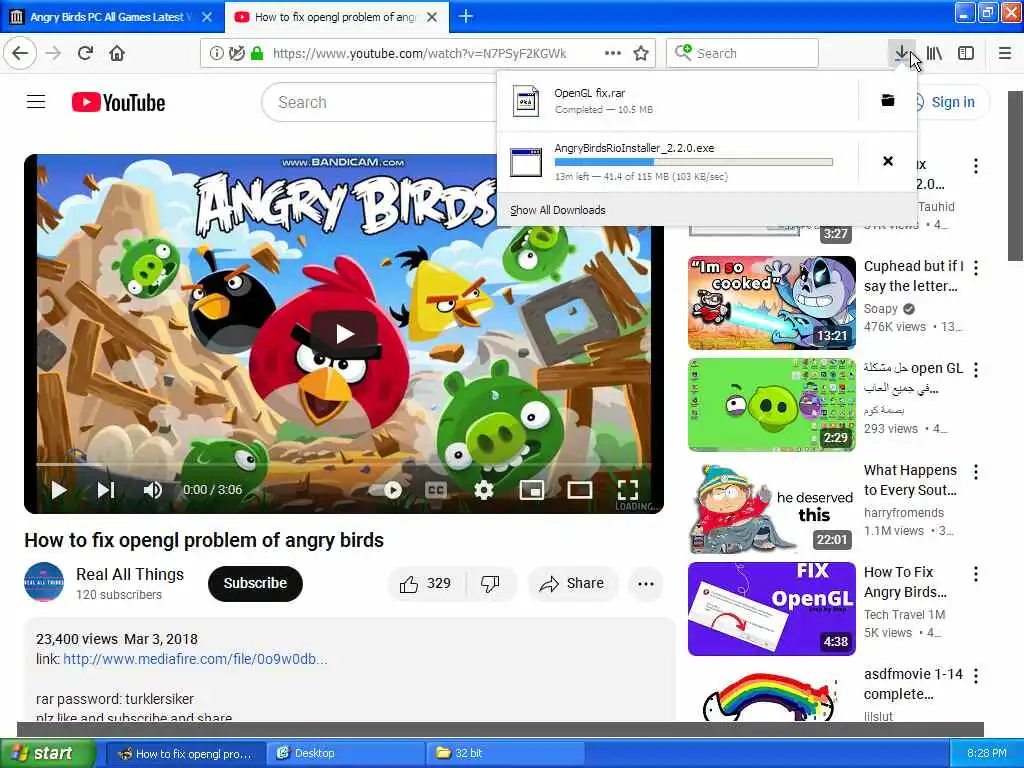The image size is (1024, 768).
Task: Open options for asdfmovie 1-14 video
Action: point(976,676)
